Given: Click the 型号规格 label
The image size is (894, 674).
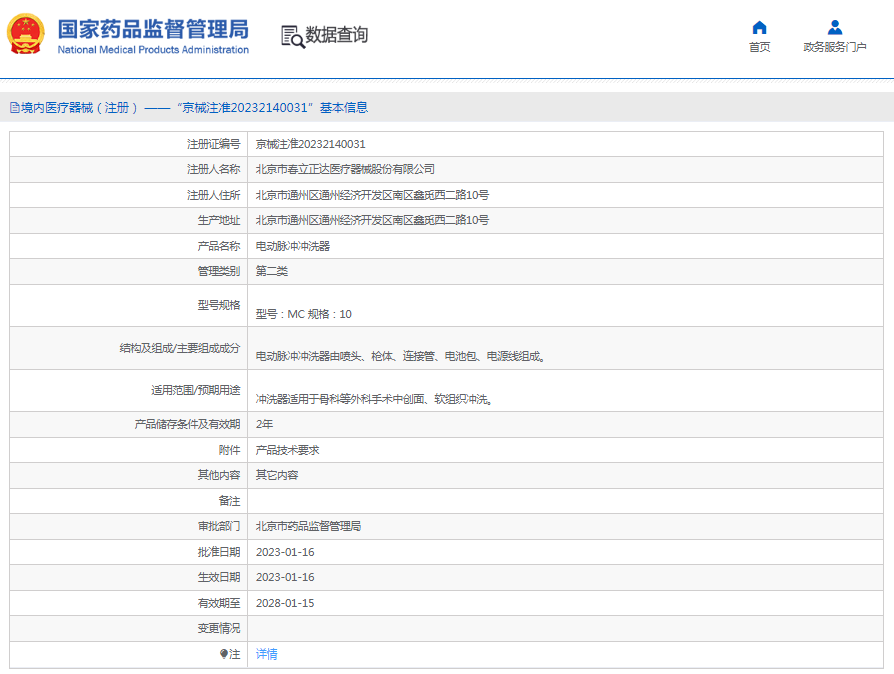Looking at the screenshot, I should [219, 305].
